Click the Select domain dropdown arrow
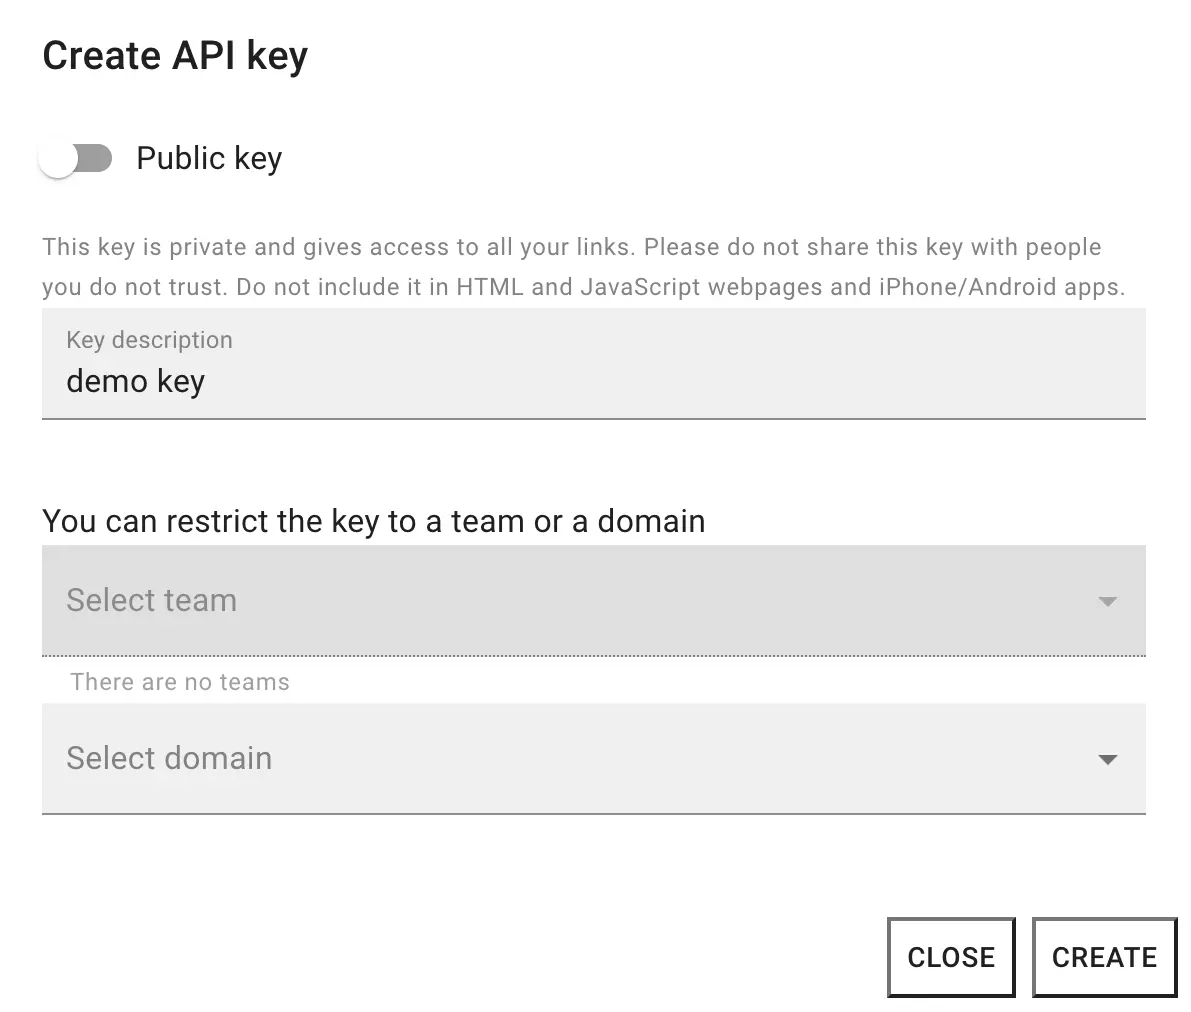This screenshot has height=1012, width=1191. [x=1107, y=760]
